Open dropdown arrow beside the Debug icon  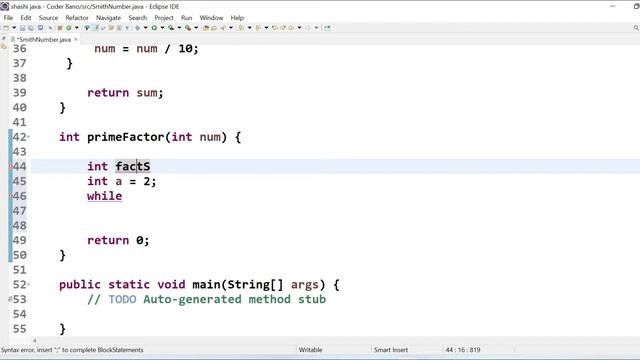coord(145,28)
